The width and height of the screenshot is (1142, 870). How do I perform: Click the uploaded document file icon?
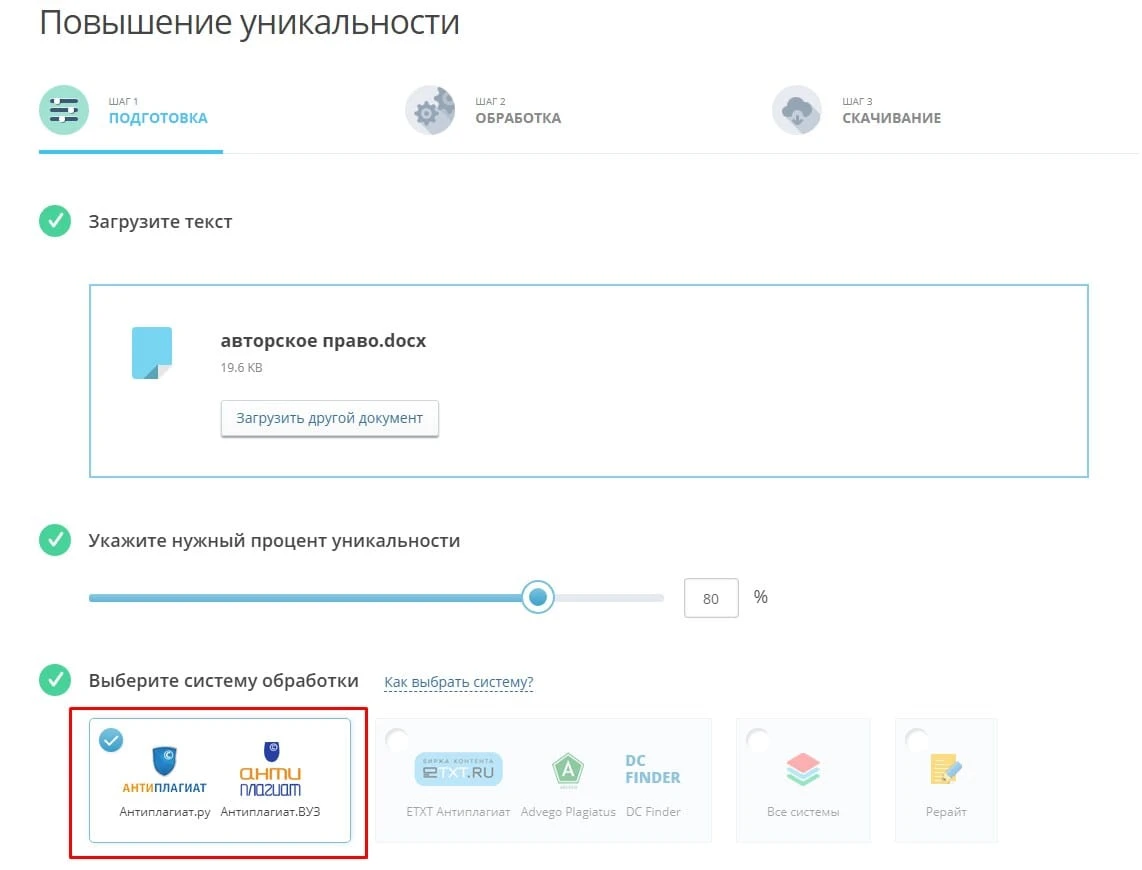[152, 352]
